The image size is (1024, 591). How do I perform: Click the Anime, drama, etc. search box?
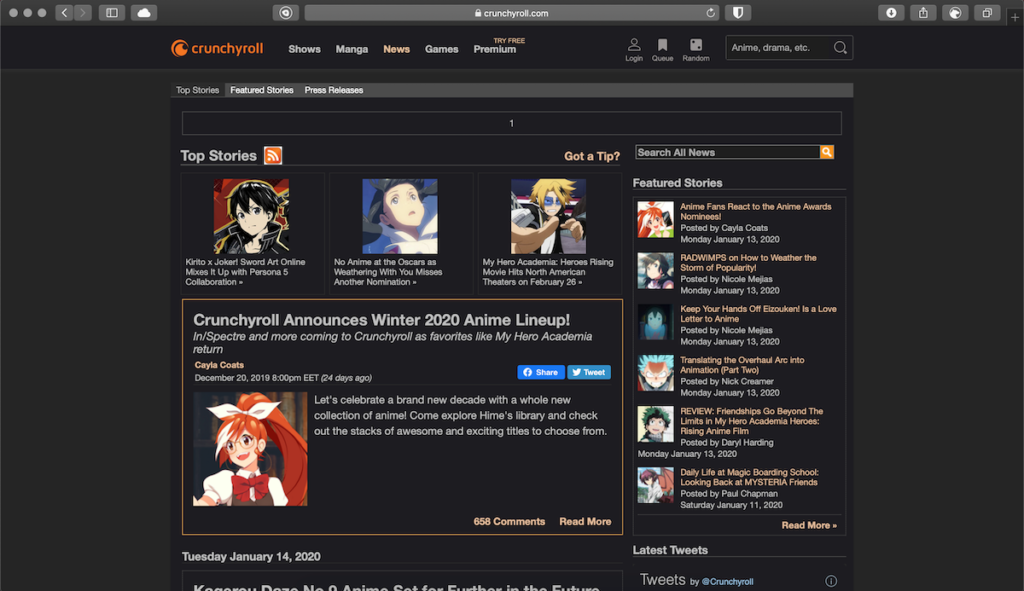point(780,47)
